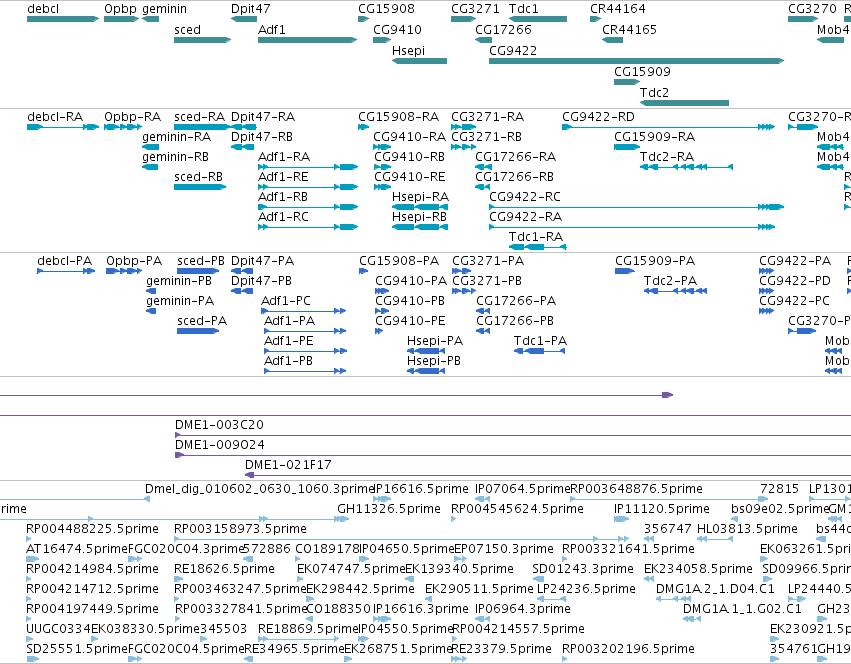The height and width of the screenshot is (664, 851).
Task: Click EST SD01243.3prime
Action: (536, 579)
